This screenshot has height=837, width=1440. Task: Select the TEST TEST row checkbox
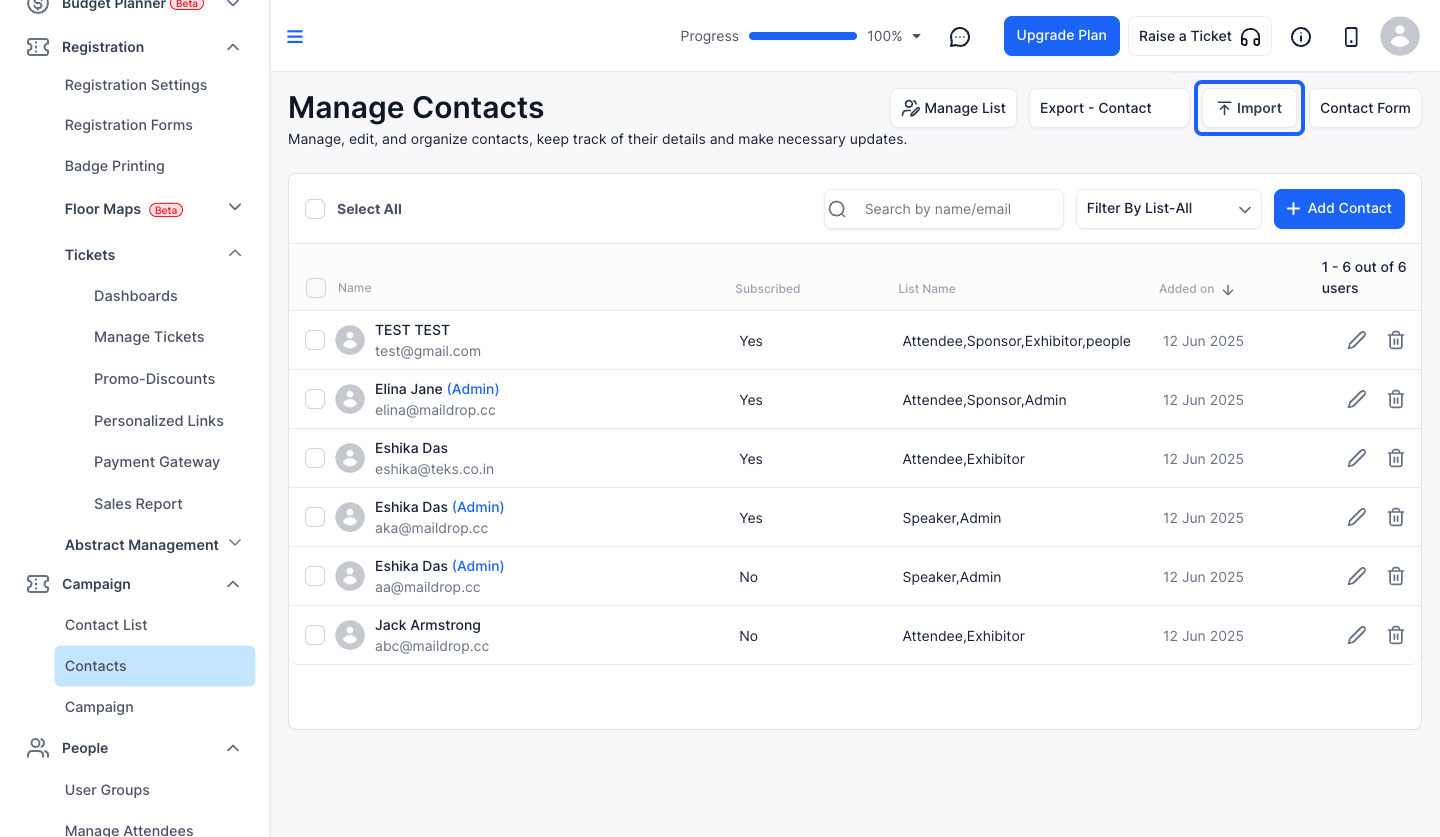[x=315, y=340]
